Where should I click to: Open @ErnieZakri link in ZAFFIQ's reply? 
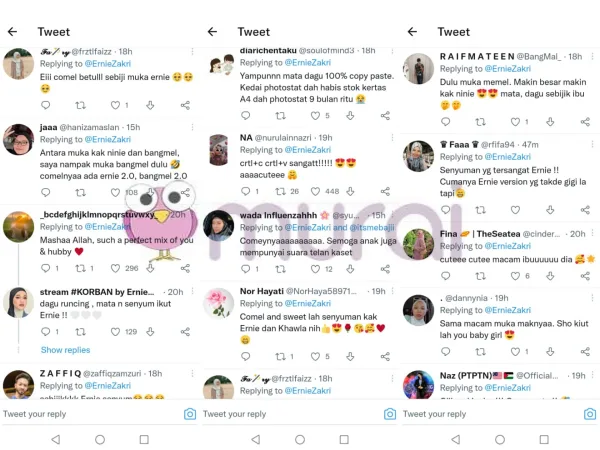coord(108,386)
